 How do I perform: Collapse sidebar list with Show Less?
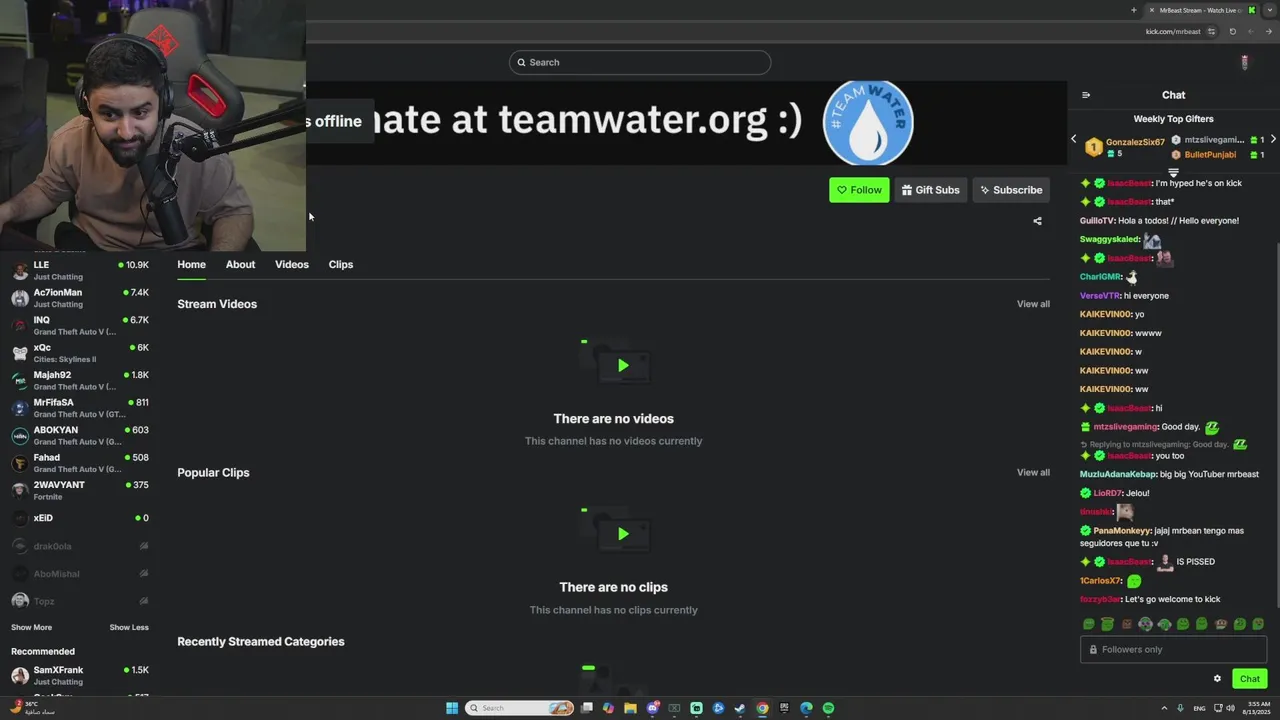(129, 627)
